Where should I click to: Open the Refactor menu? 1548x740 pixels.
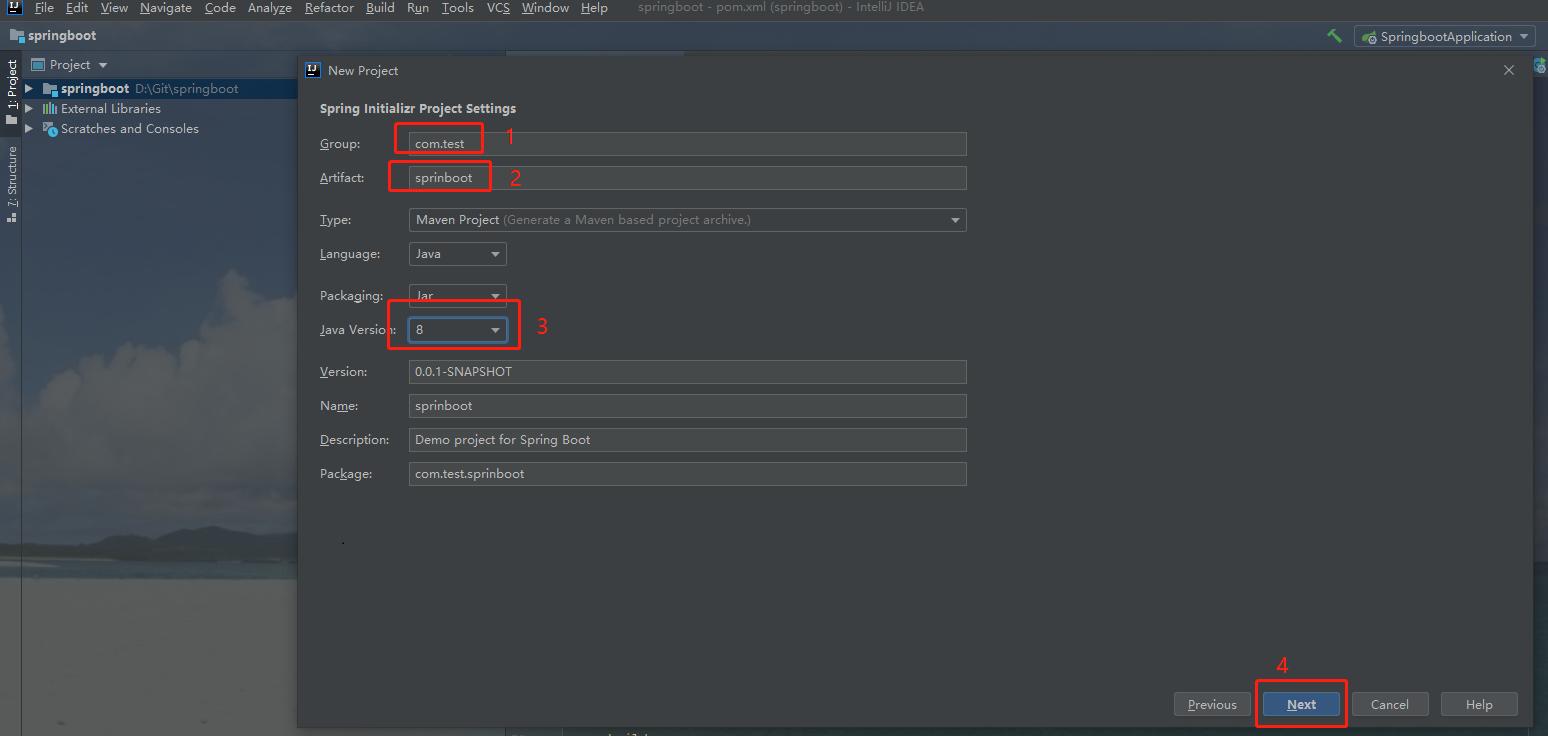pos(329,8)
